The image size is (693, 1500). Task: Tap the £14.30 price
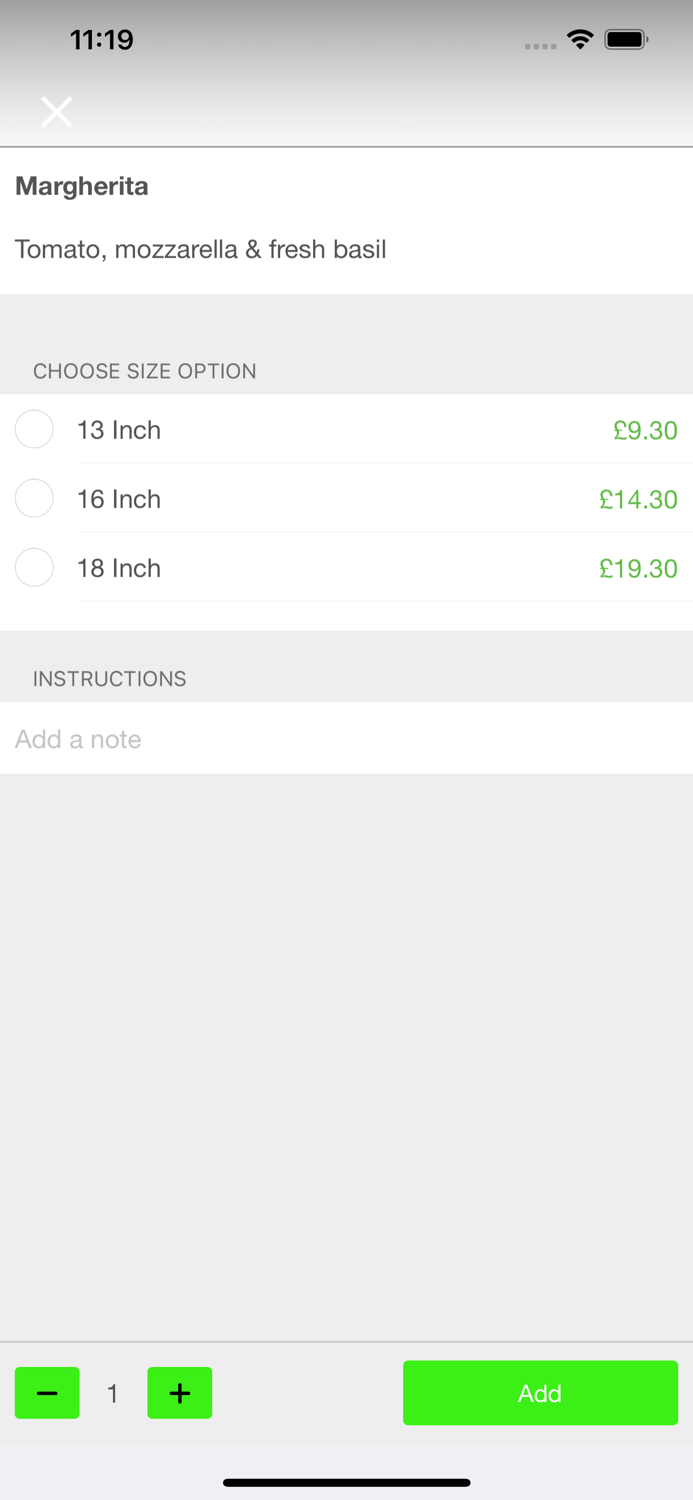point(638,500)
